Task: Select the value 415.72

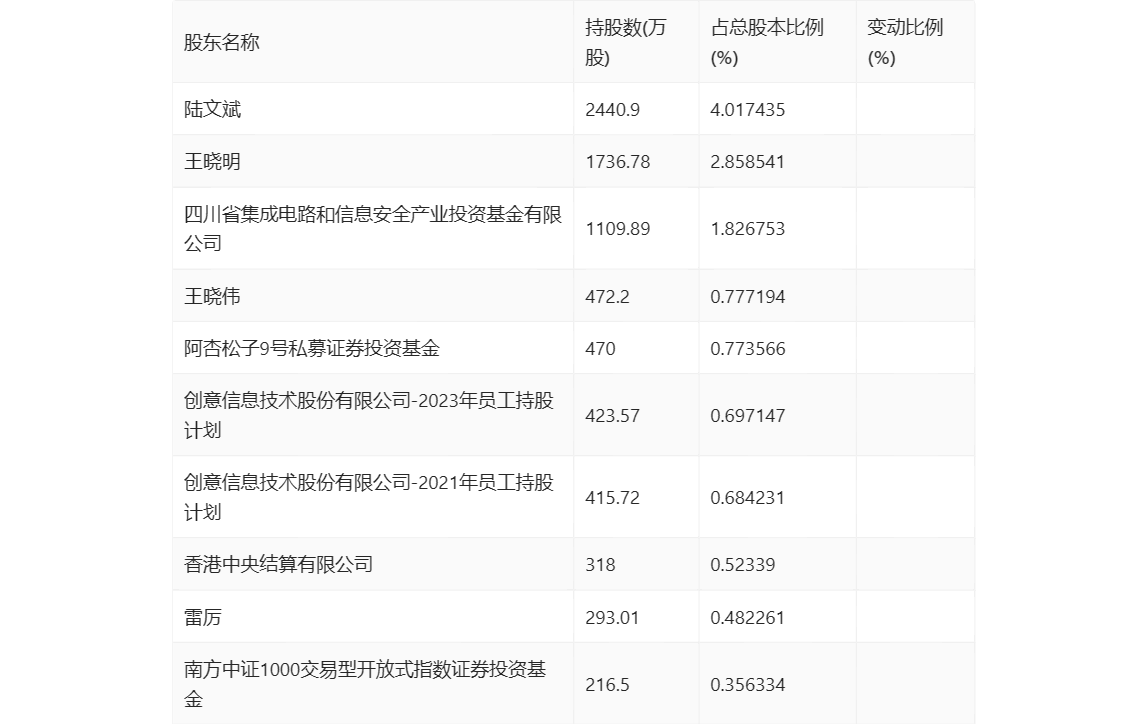Action: [x=612, y=498]
